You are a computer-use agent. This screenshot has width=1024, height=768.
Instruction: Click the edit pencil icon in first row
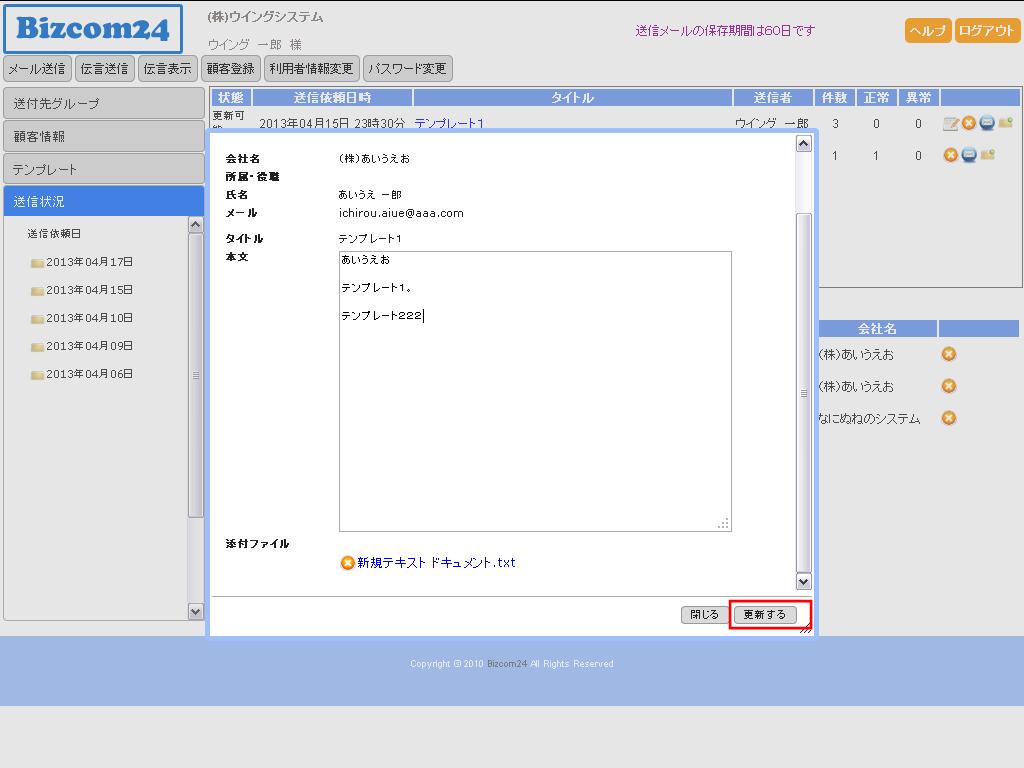pyautogui.click(x=951, y=124)
